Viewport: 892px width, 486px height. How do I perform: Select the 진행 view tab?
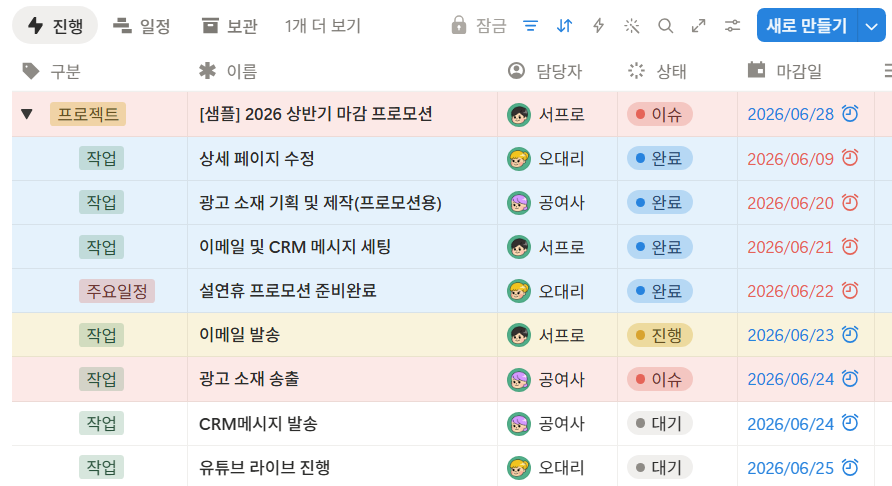point(55,26)
